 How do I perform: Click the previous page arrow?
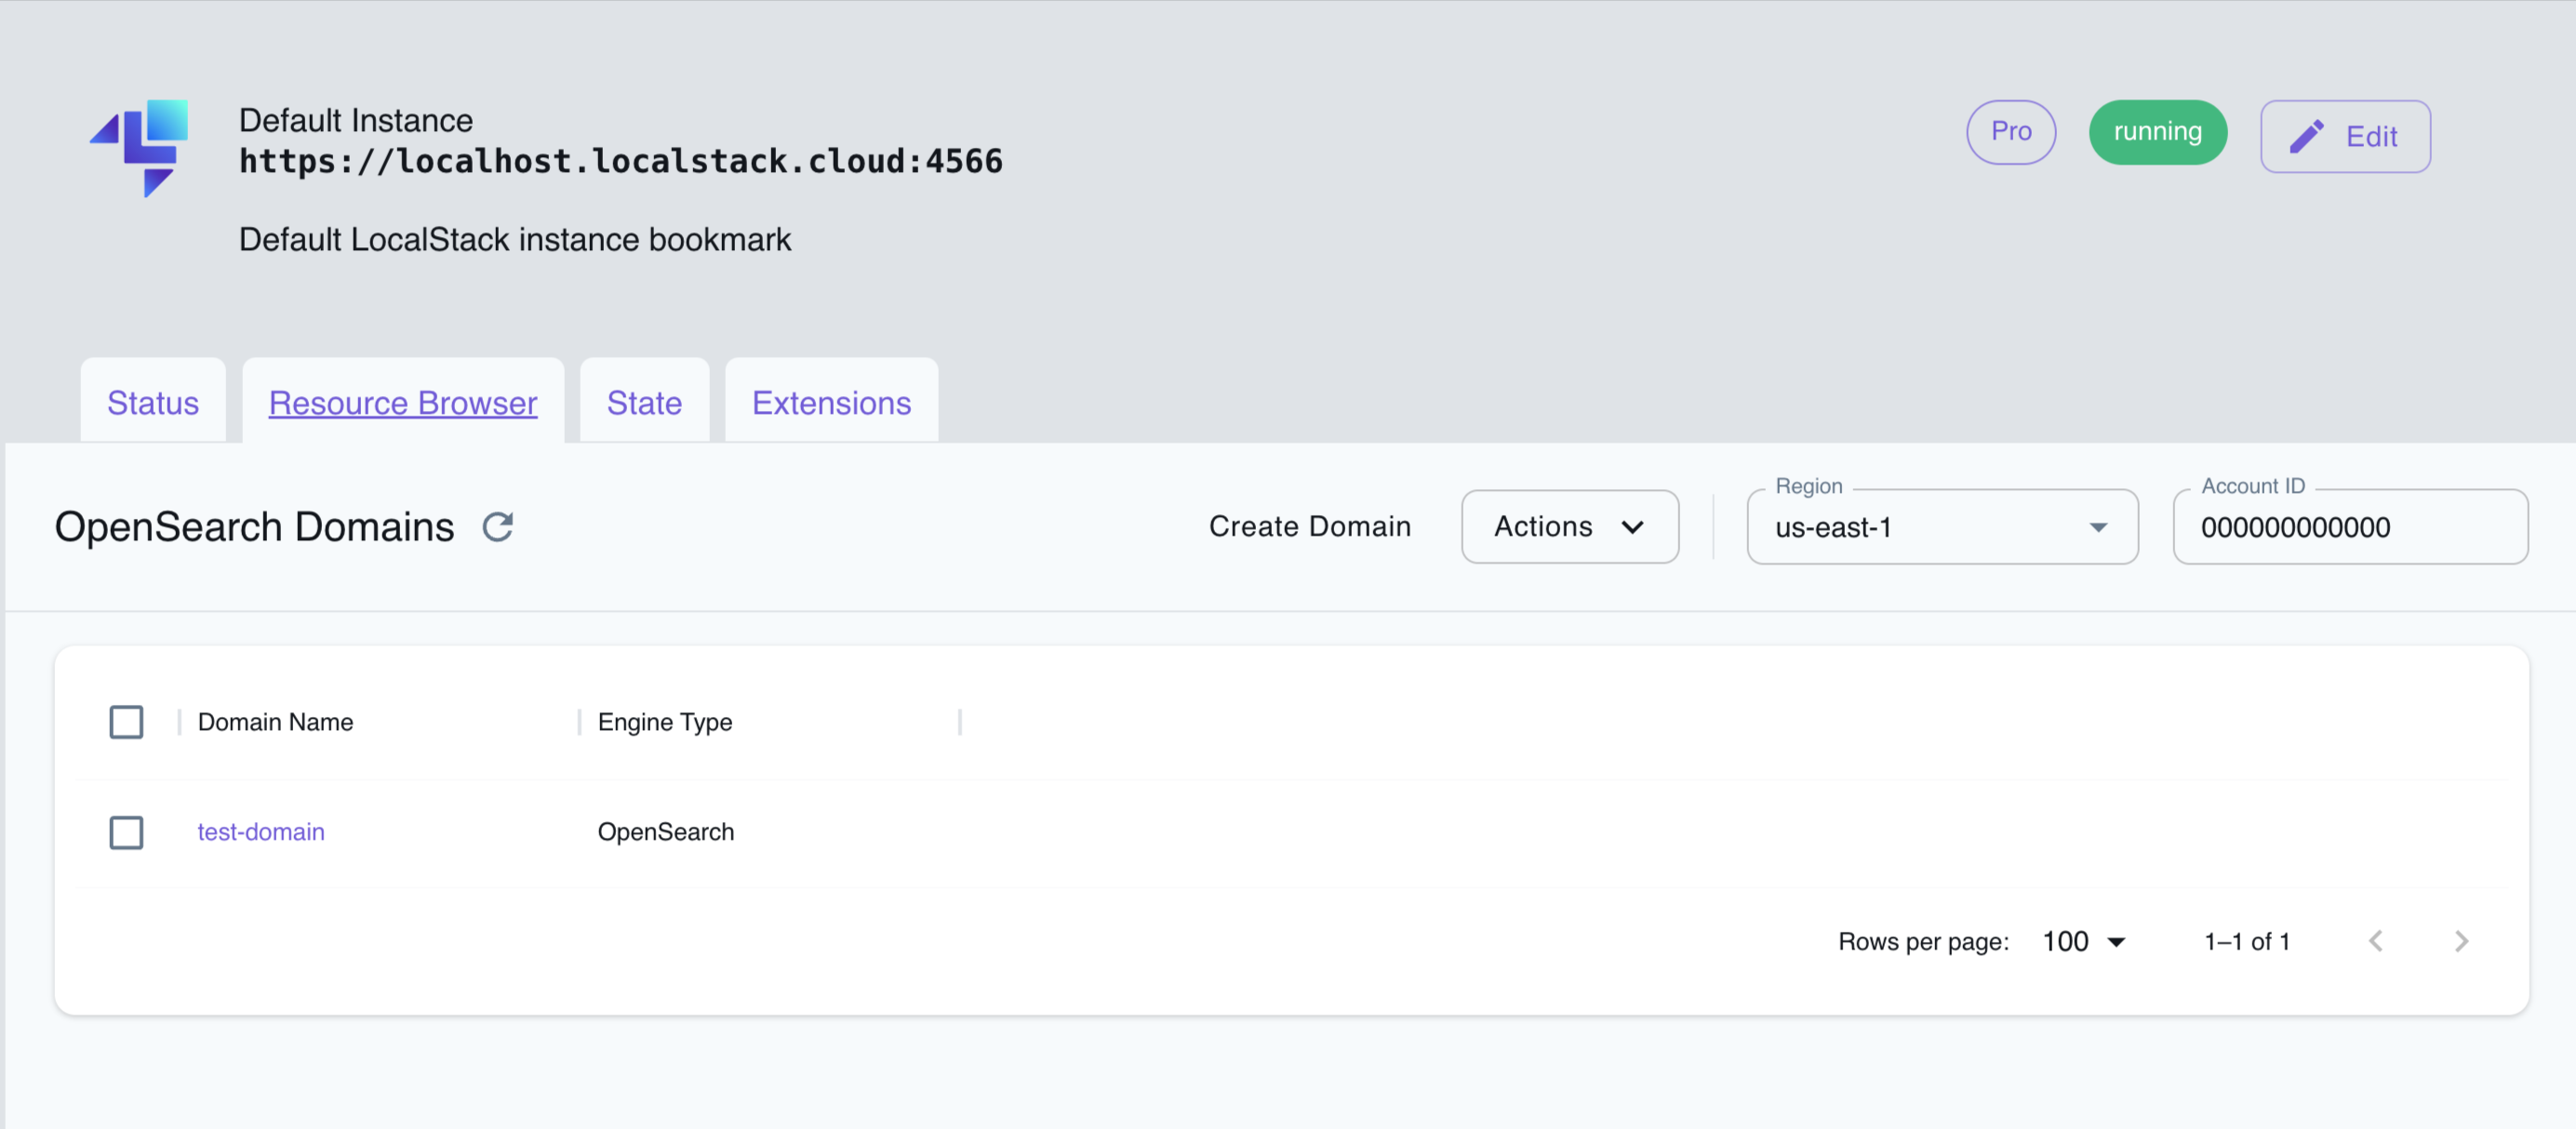point(2377,940)
